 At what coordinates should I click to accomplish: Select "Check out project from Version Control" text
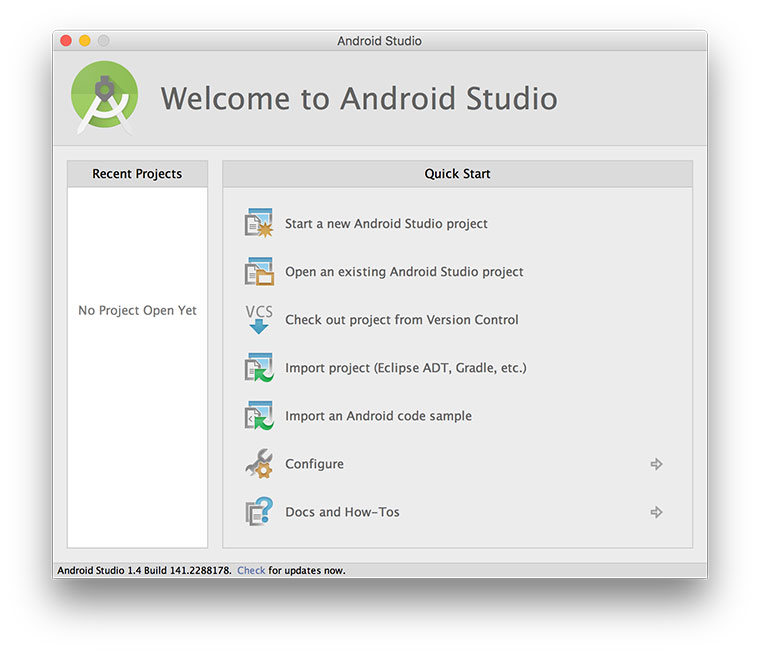(x=401, y=320)
